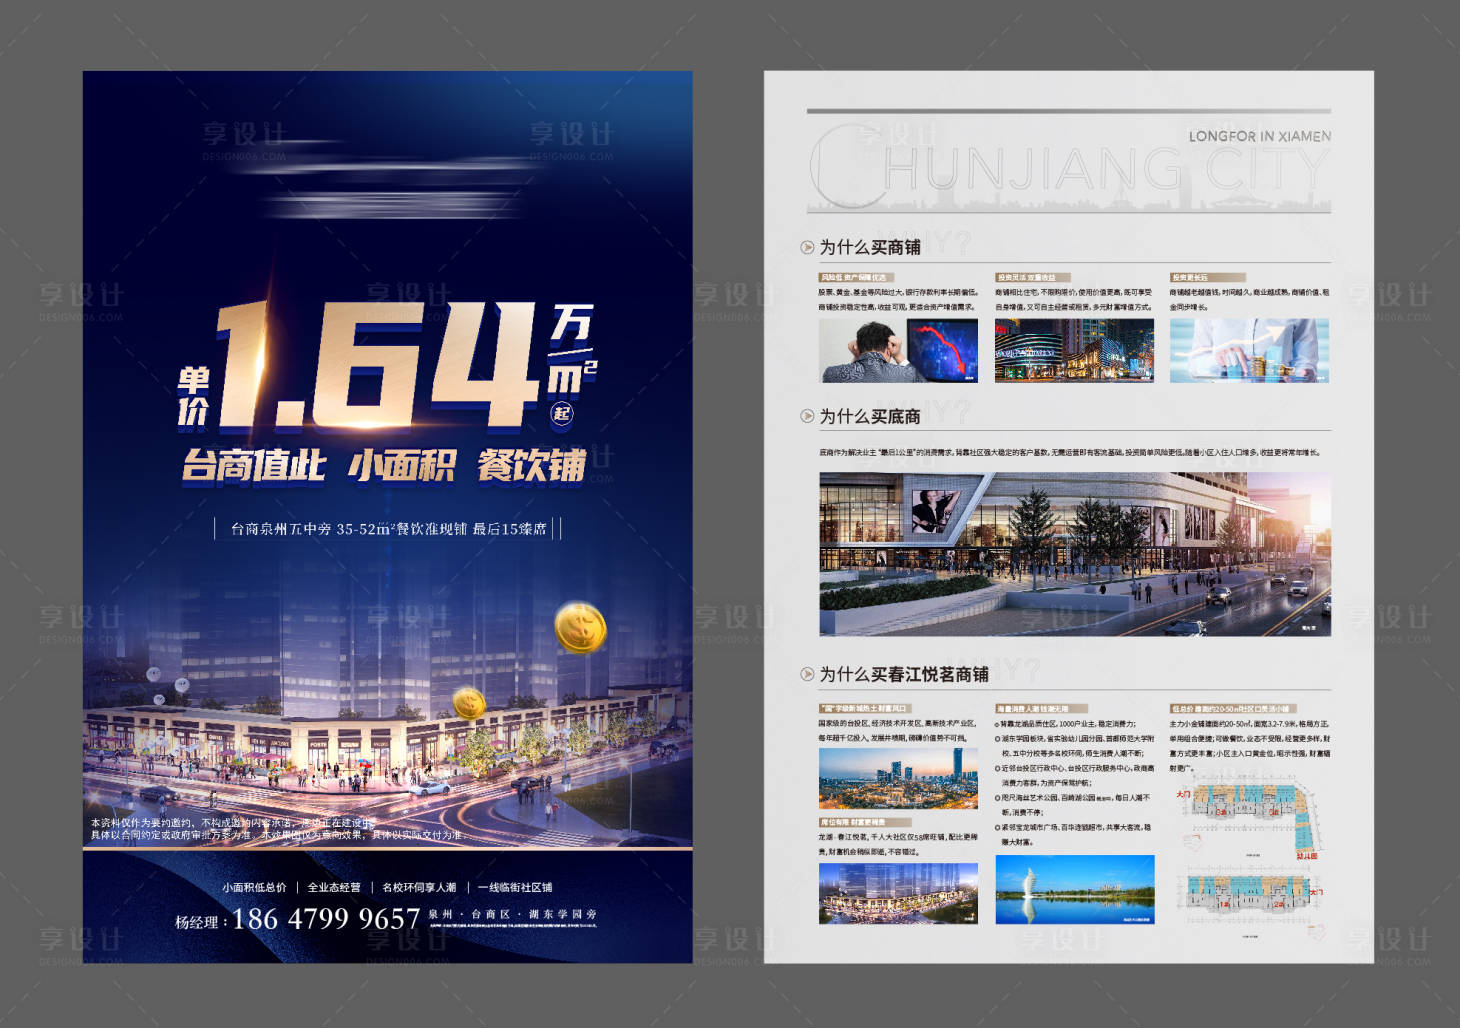1460x1028 pixels.
Task: Select the bullet line starting 近邻台投区行政中心
Action: click(1074, 775)
